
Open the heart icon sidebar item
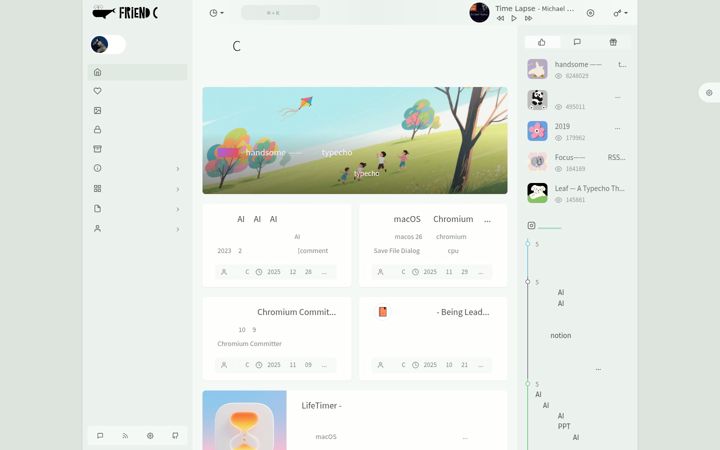97,91
